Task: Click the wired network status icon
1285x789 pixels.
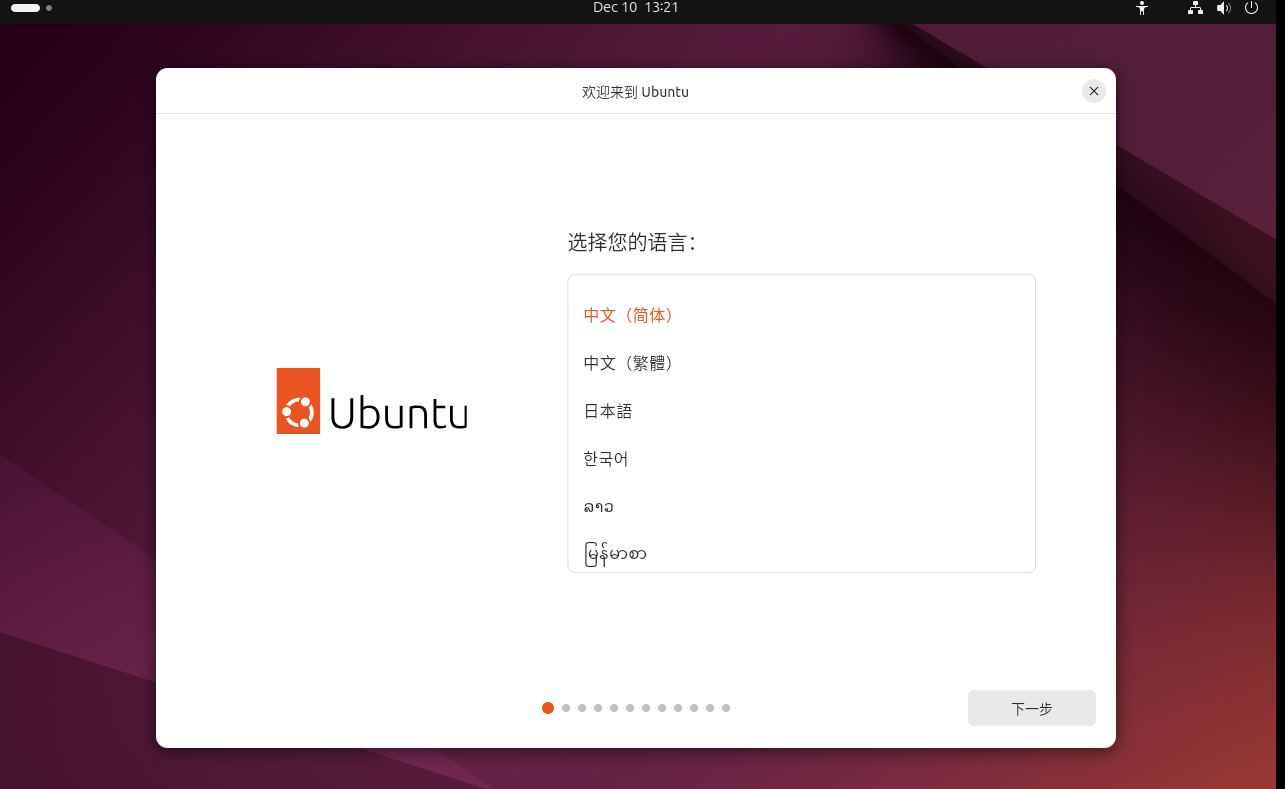Action: click(x=1195, y=8)
